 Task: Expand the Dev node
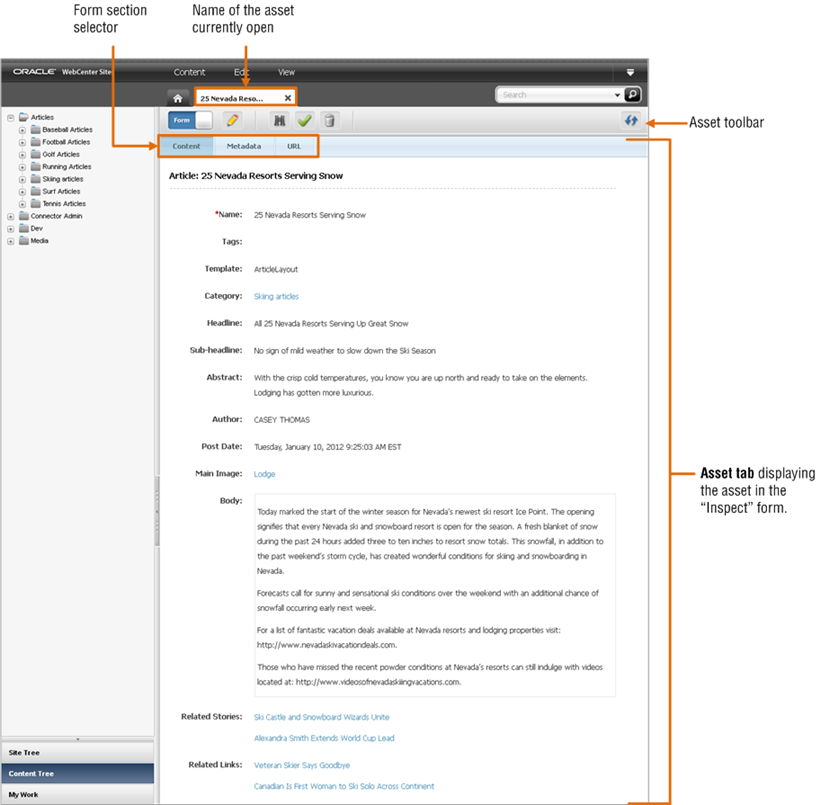[x=10, y=229]
